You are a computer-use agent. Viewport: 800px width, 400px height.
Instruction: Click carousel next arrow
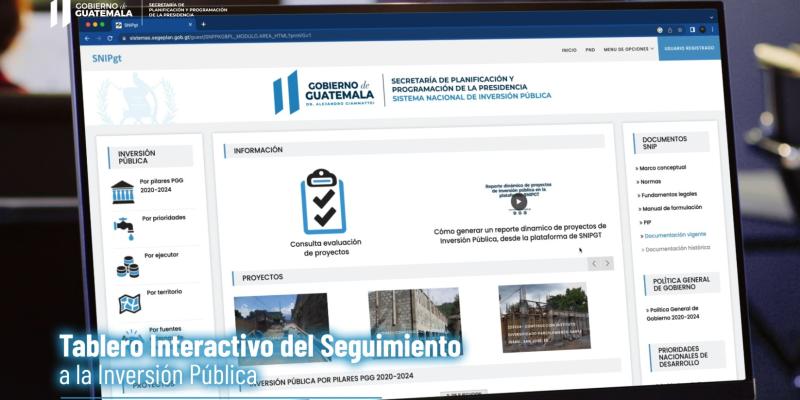pyautogui.click(x=607, y=263)
